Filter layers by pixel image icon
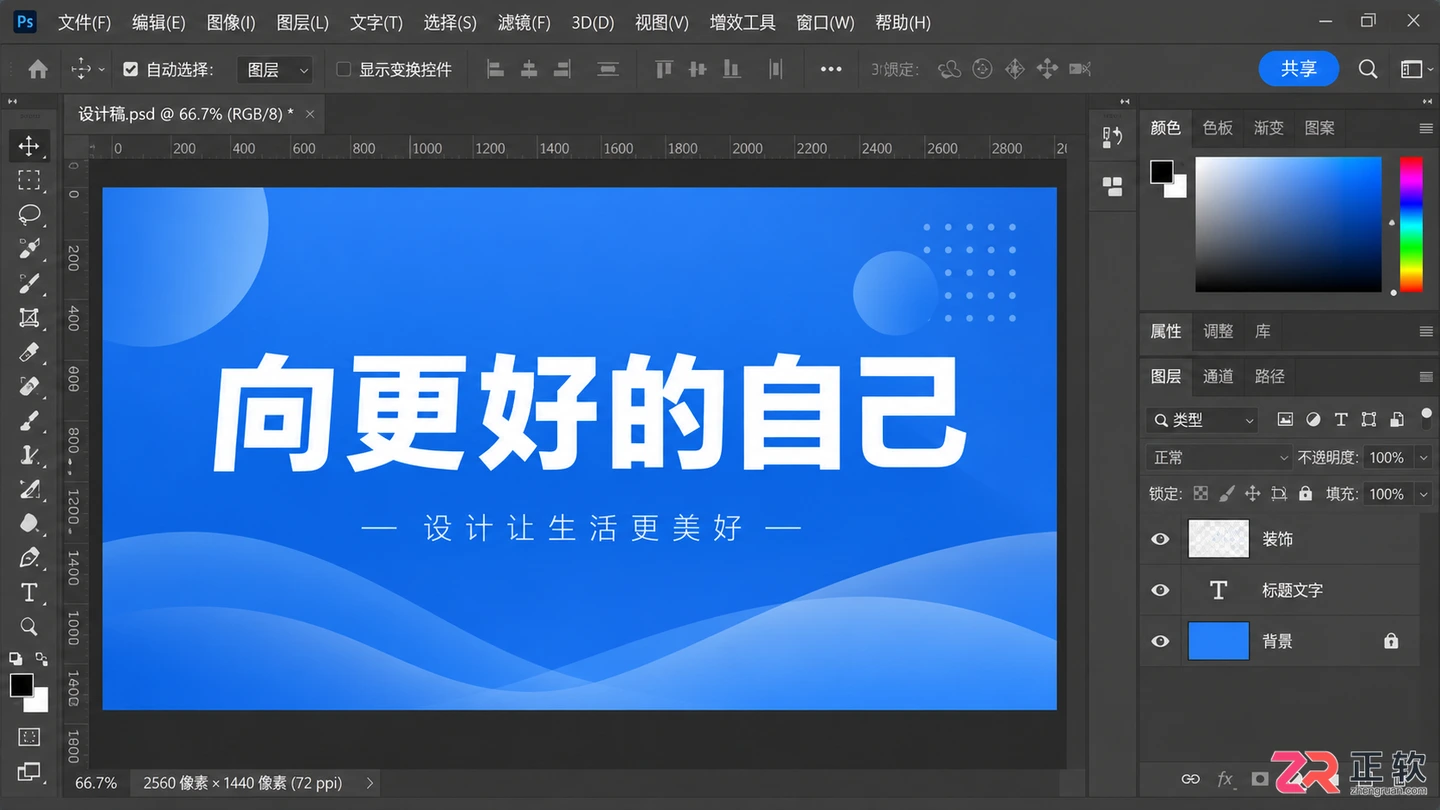Image resolution: width=1440 pixels, height=810 pixels. point(1285,420)
